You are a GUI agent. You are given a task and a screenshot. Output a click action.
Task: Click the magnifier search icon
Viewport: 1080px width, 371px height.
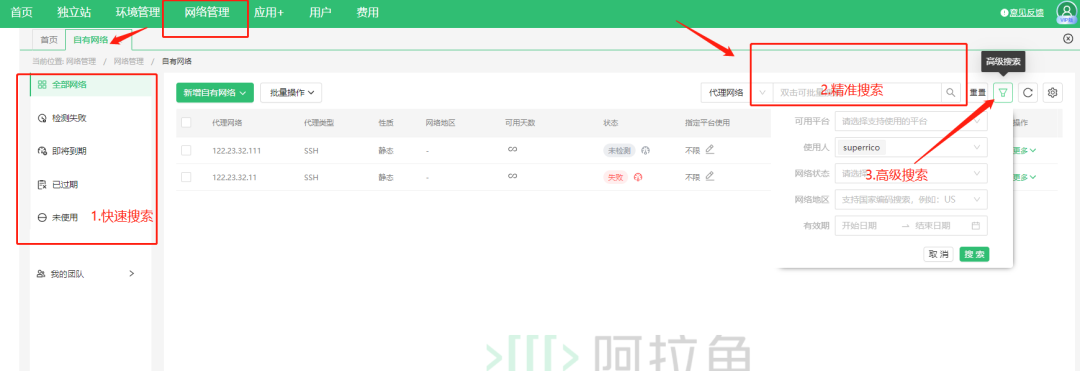click(951, 92)
